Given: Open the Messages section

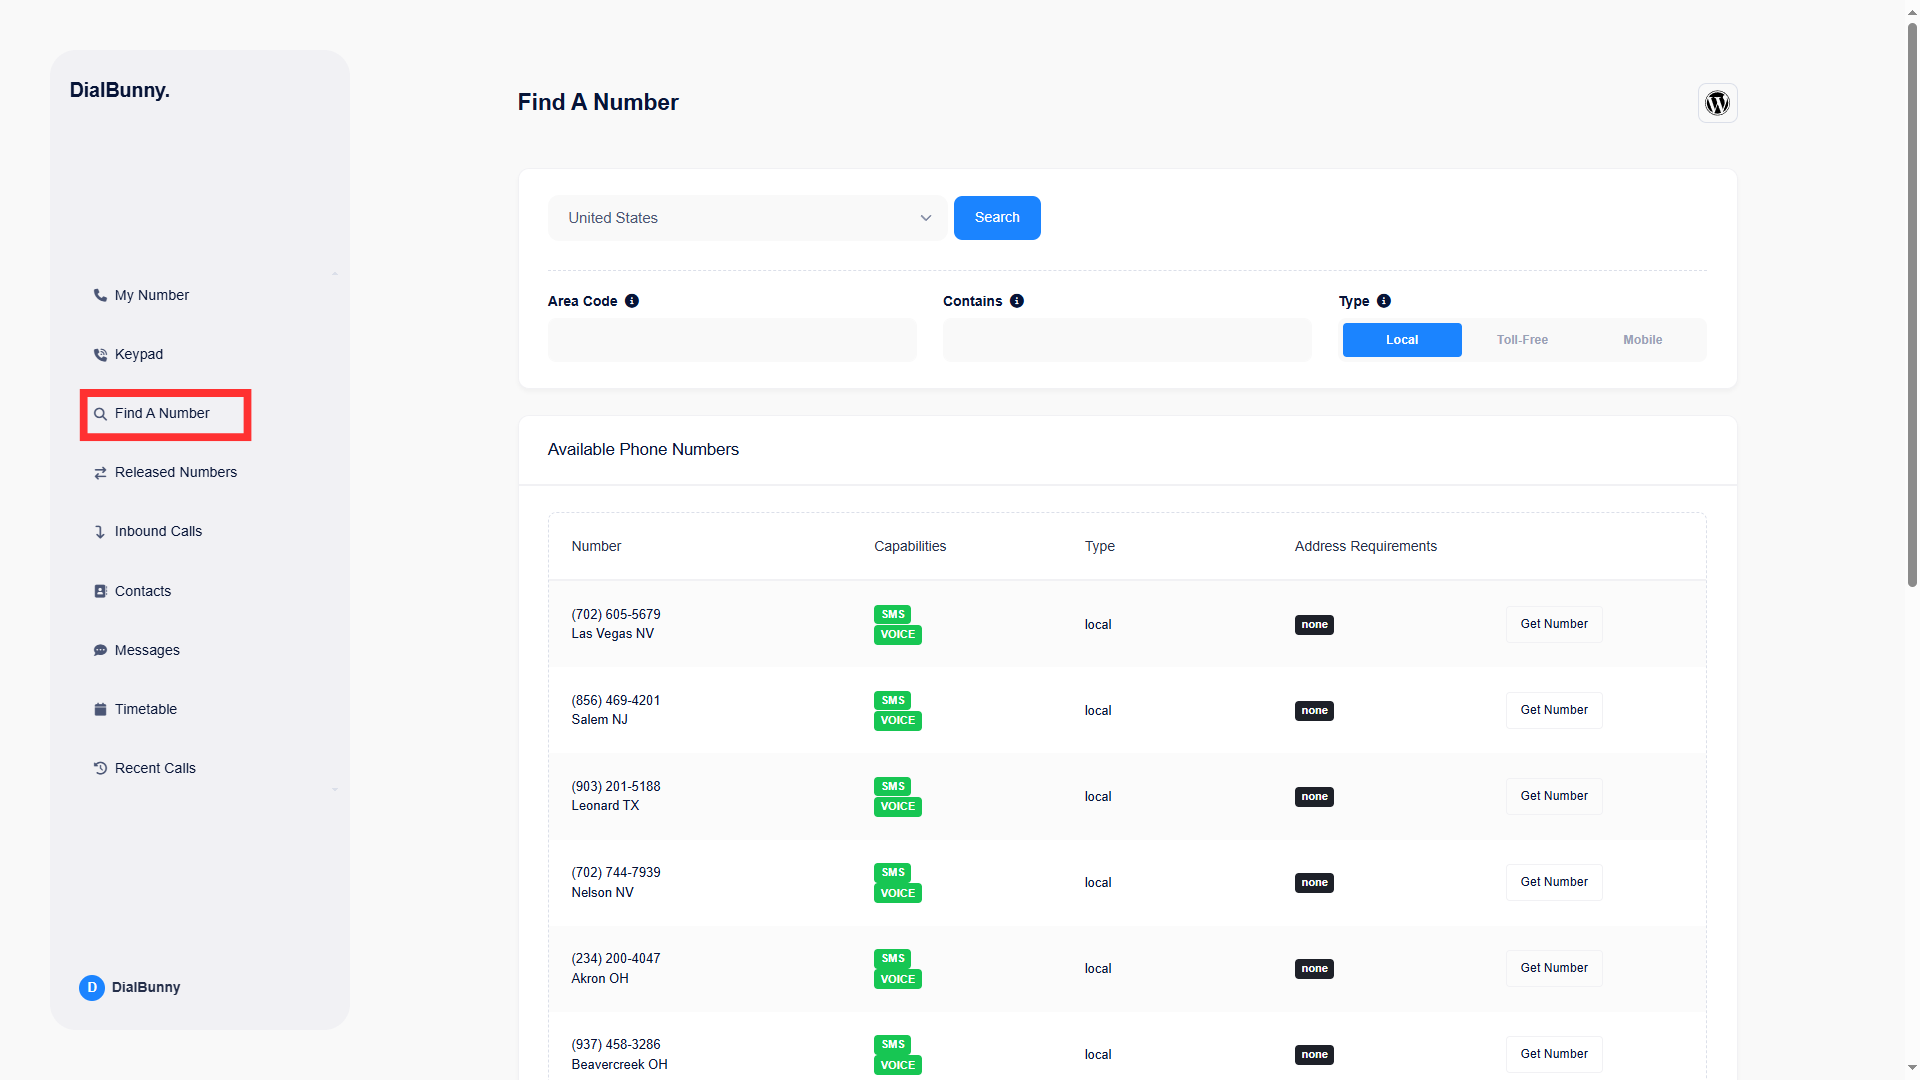Looking at the screenshot, I should (x=146, y=649).
